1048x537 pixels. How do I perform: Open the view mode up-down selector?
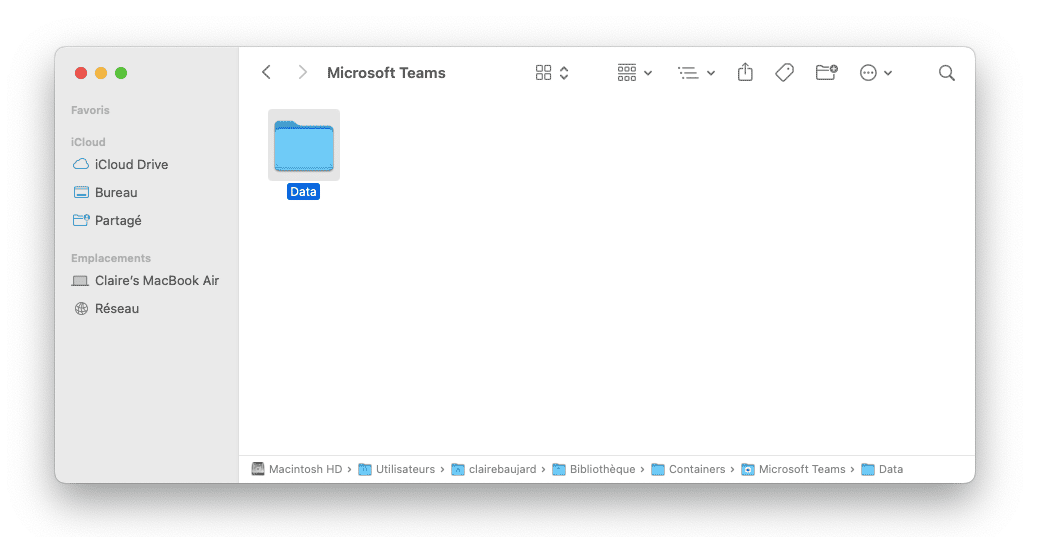point(564,73)
